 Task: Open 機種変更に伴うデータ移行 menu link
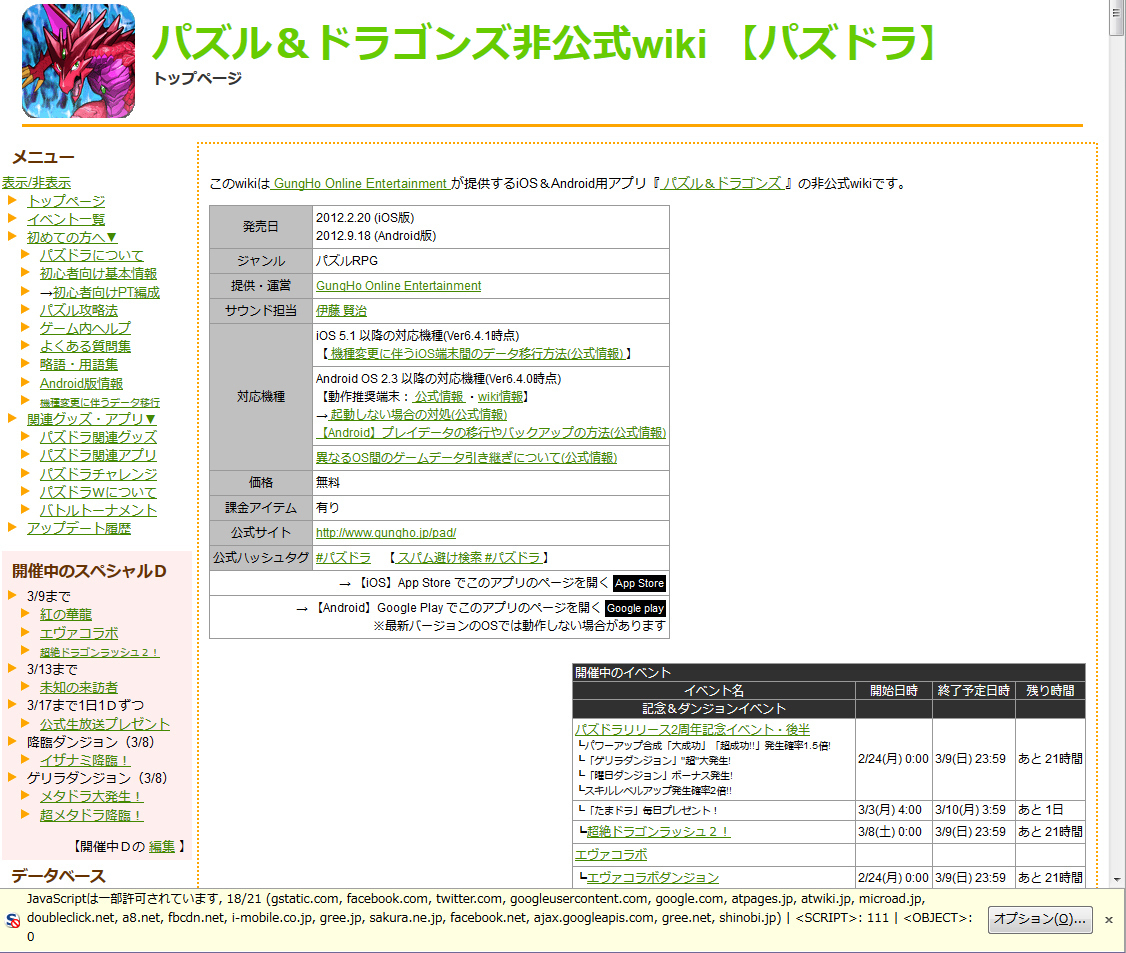[100, 402]
